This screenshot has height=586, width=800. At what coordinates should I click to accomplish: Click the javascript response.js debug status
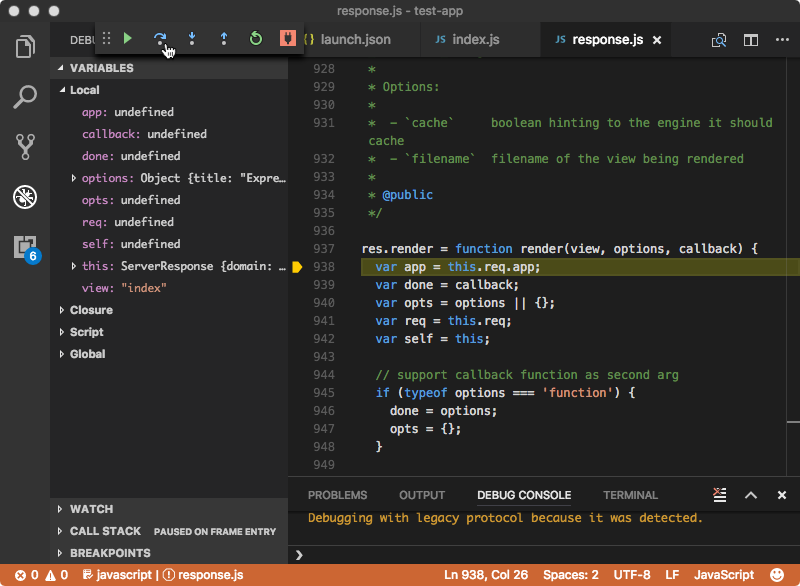[163, 575]
